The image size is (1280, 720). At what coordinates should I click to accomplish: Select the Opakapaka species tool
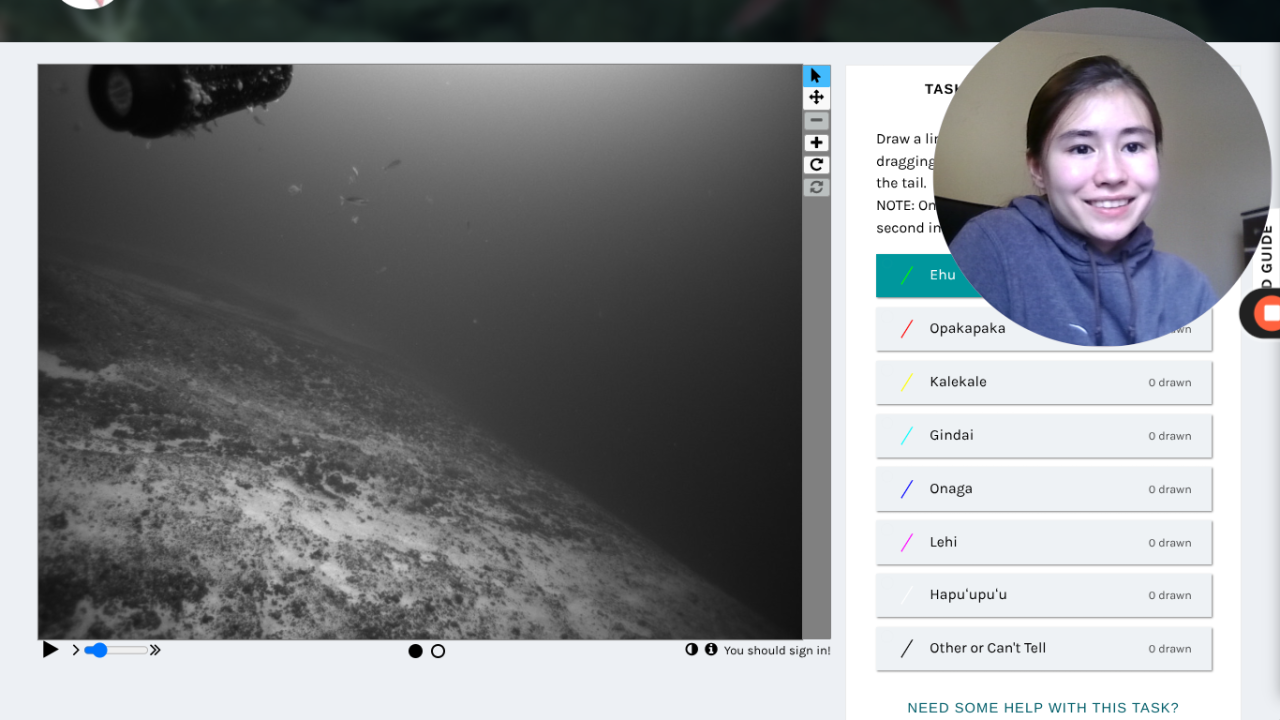(1044, 329)
